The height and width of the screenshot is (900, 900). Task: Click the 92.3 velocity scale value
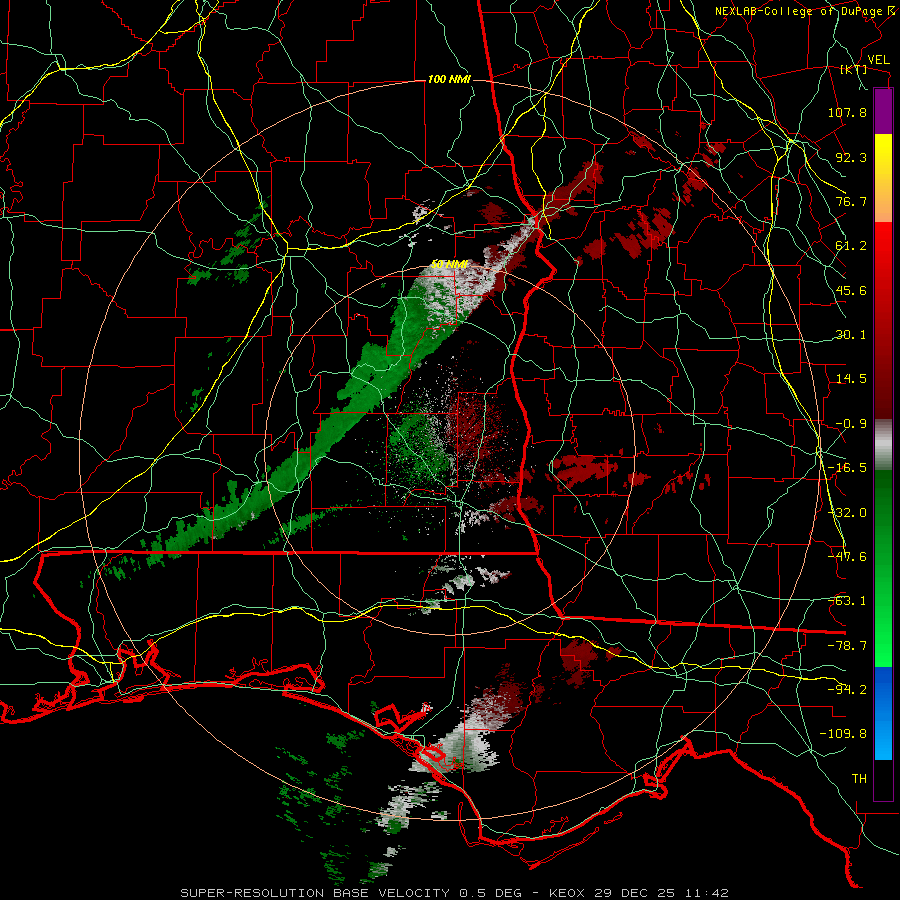(x=851, y=157)
